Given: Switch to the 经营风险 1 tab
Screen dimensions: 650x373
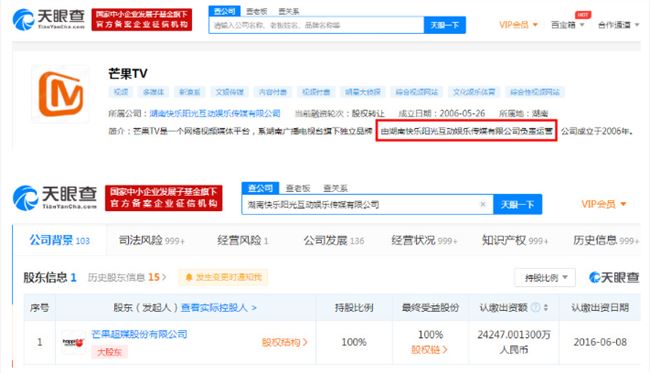Looking at the screenshot, I should tap(243, 240).
